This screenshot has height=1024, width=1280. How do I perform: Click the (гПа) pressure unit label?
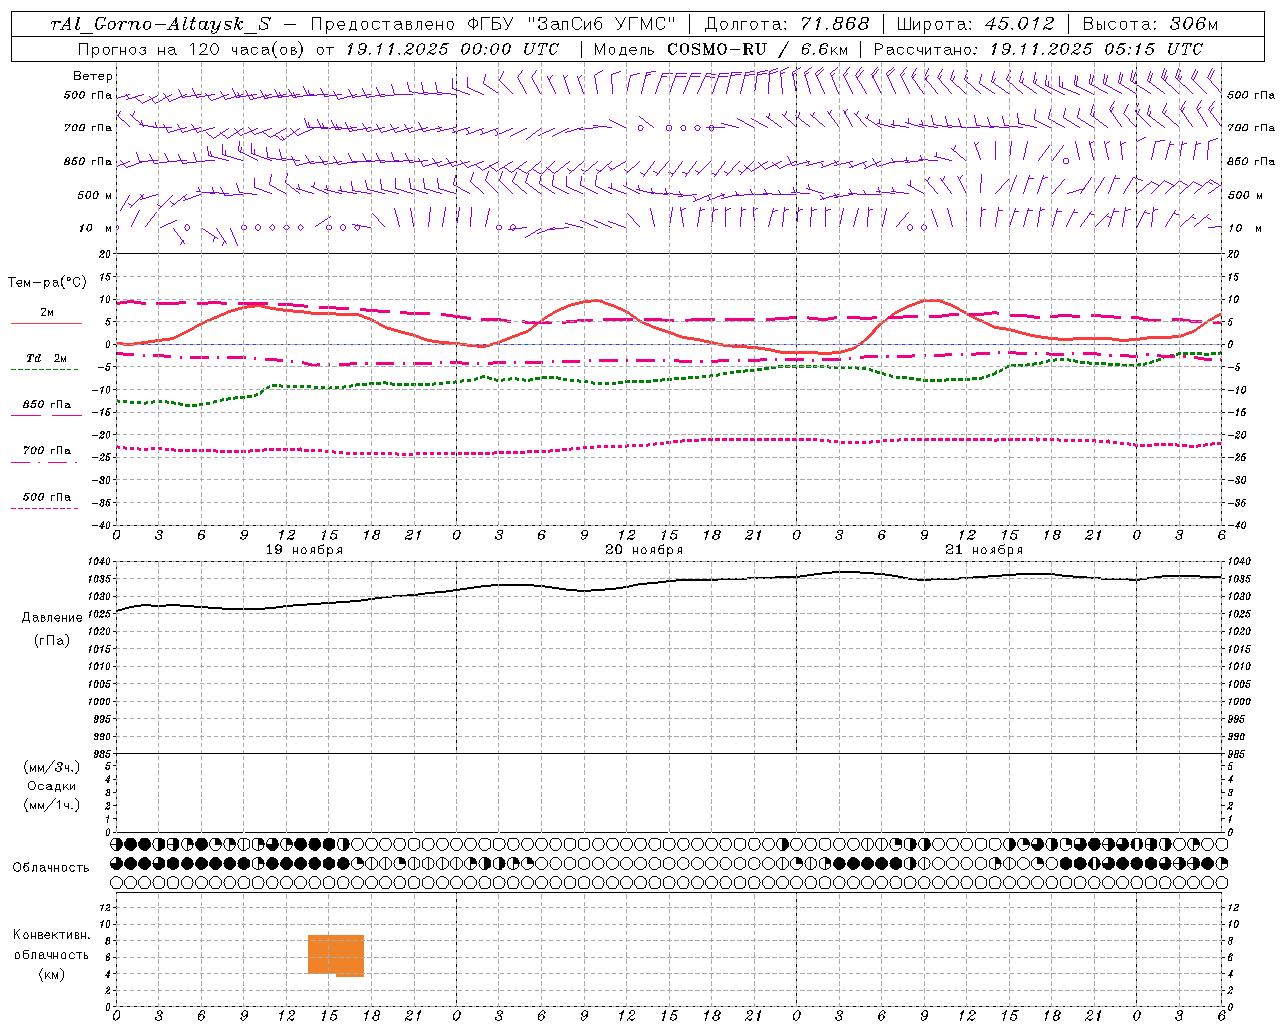click(52, 641)
